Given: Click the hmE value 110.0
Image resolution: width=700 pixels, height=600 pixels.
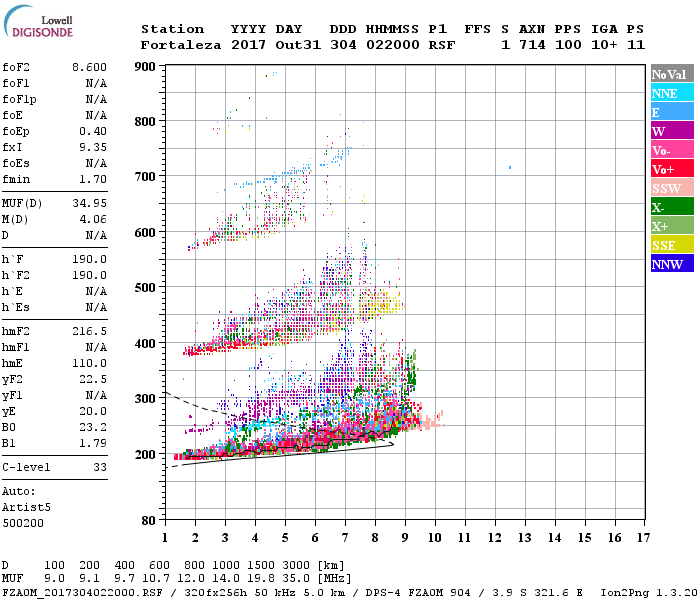Looking at the screenshot, I should click(89, 363).
